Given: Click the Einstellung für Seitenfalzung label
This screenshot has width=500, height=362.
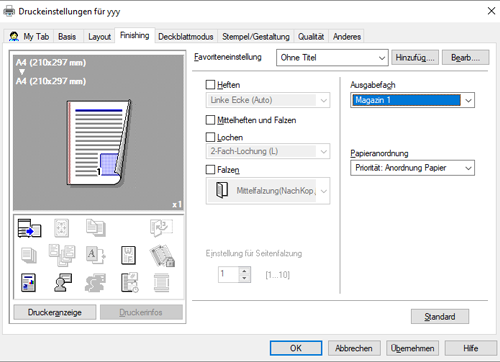Looking at the screenshot, I should coord(254,253).
